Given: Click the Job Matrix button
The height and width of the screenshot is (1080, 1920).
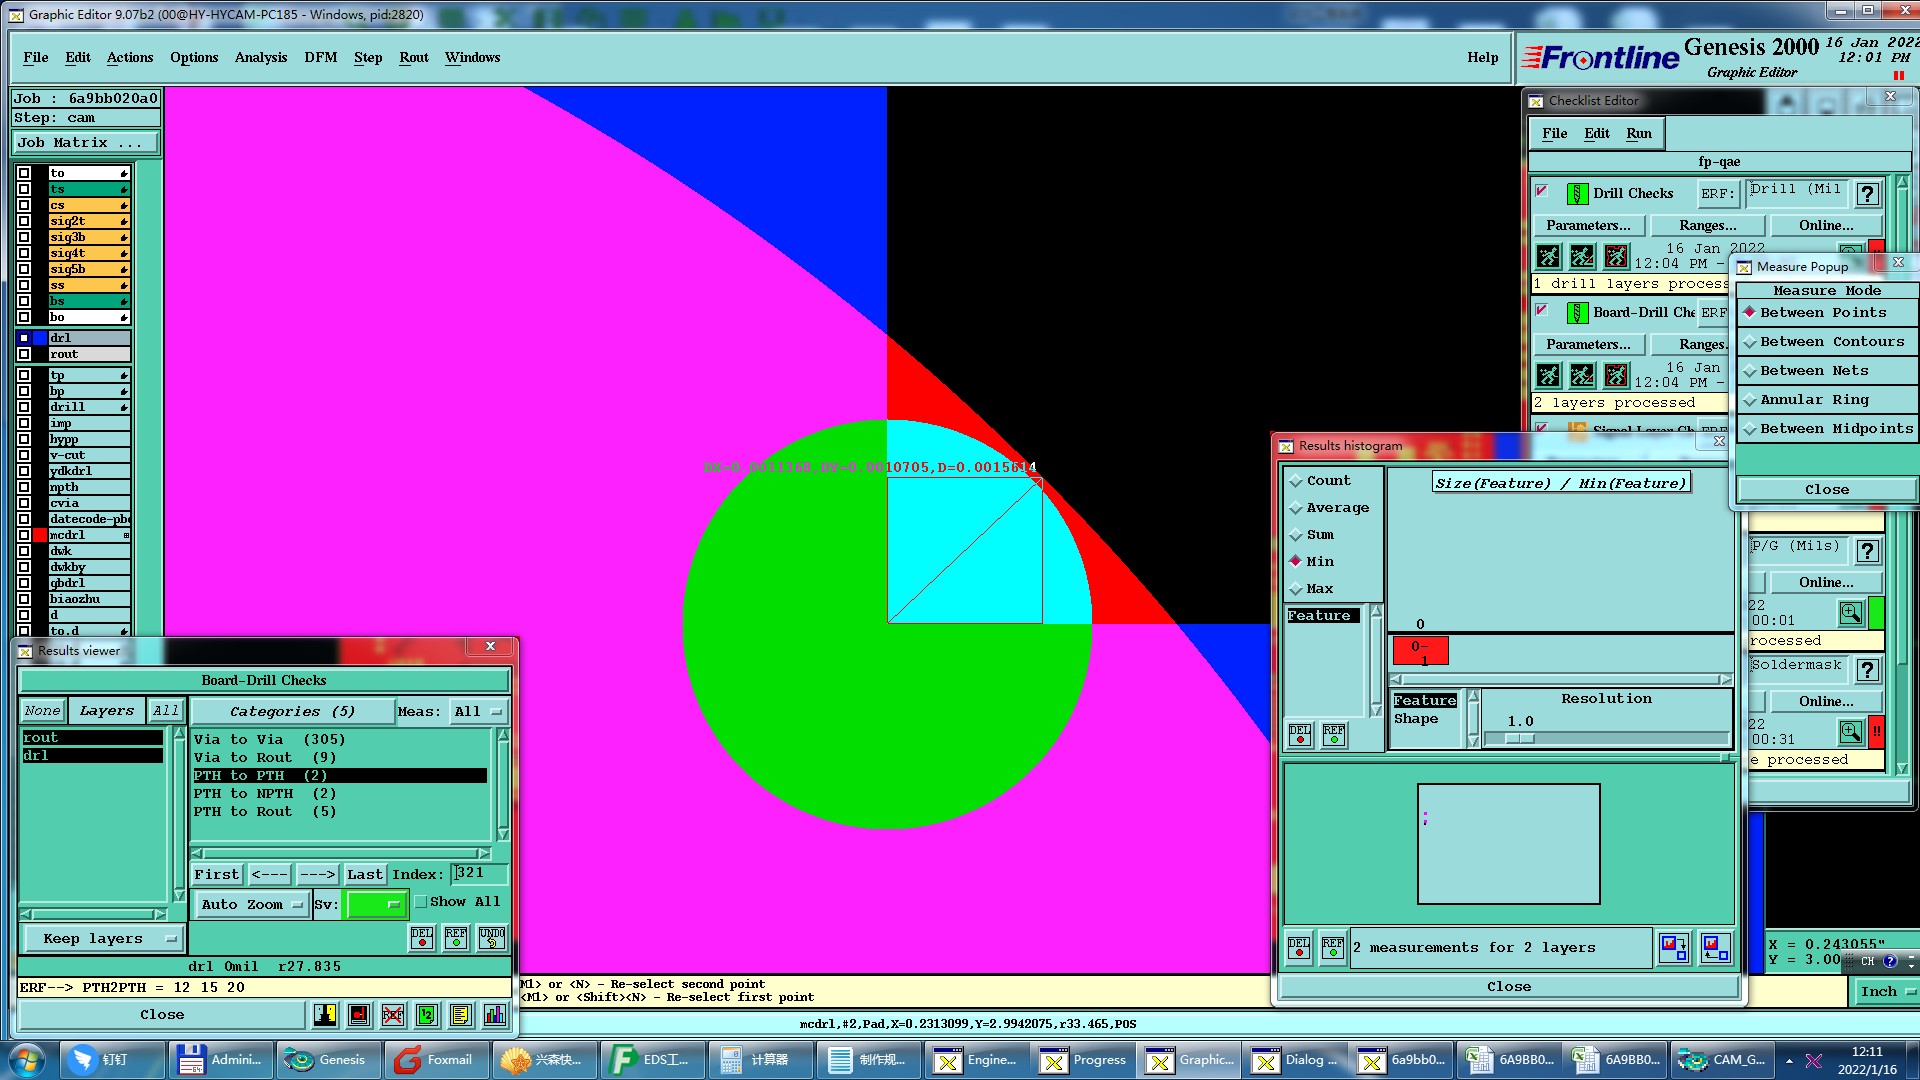Looking at the screenshot, I should (x=84, y=143).
